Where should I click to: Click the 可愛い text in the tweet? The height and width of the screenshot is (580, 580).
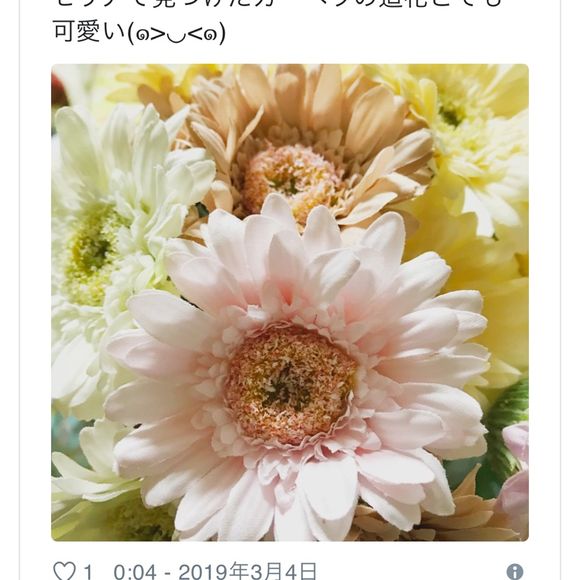(89, 33)
